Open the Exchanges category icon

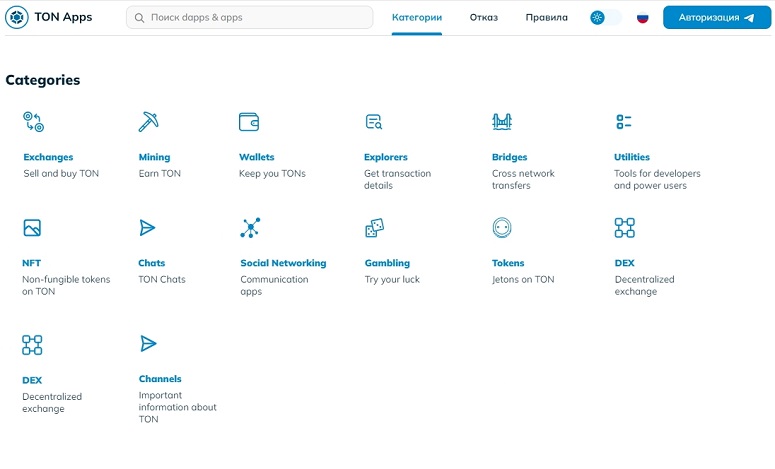click(34, 122)
